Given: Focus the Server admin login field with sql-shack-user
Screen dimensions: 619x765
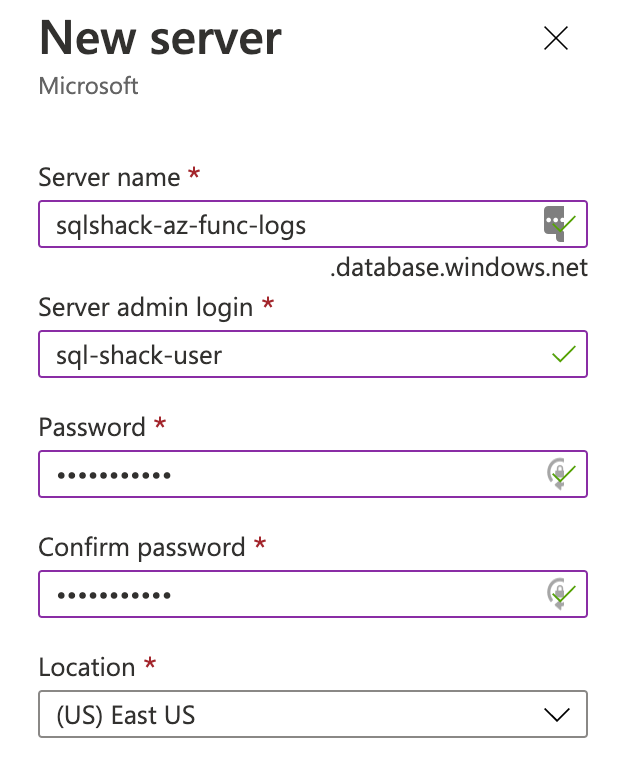Looking at the screenshot, I should point(280,354).
